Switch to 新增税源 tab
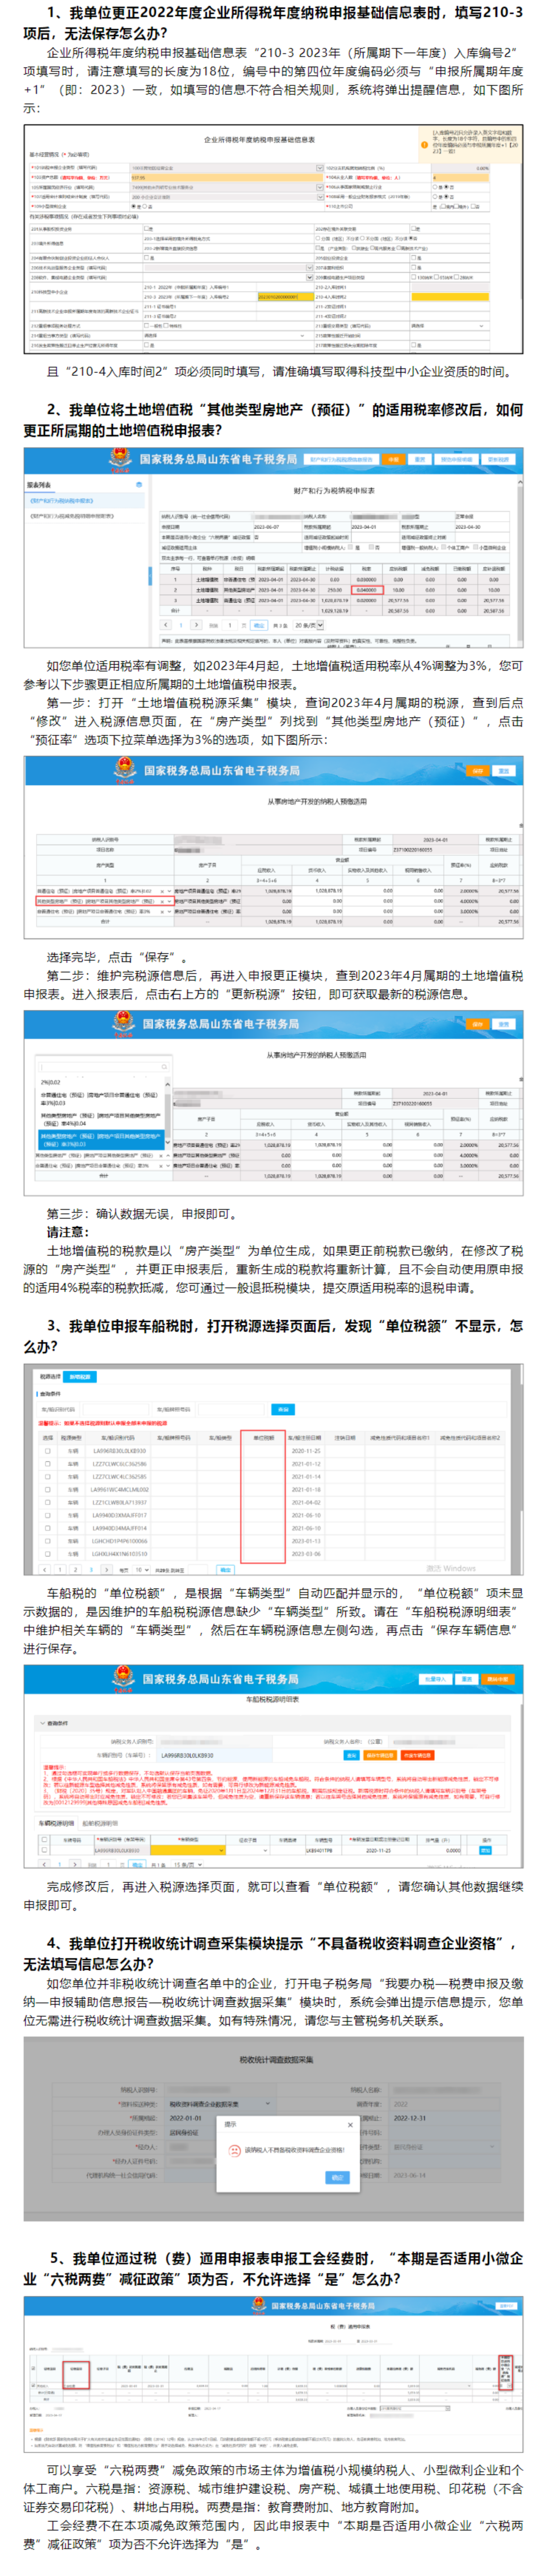 click(80, 1376)
